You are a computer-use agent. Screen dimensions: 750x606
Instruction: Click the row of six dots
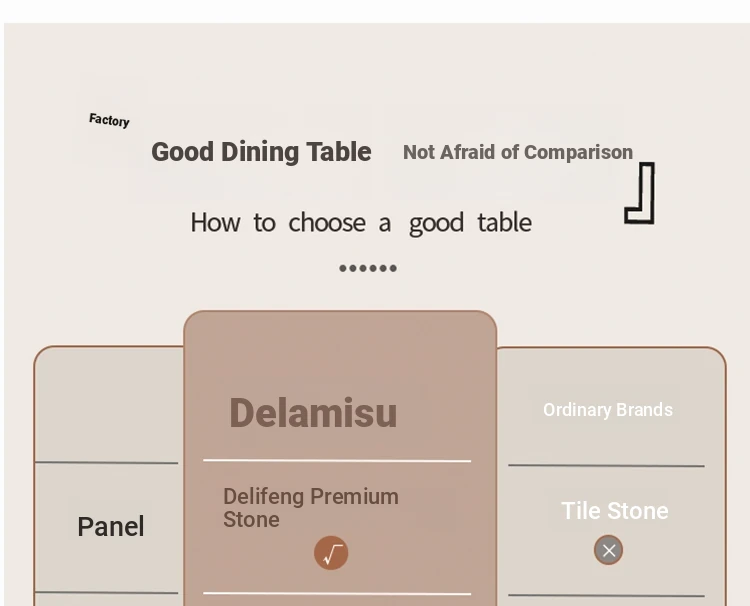click(x=368, y=268)
